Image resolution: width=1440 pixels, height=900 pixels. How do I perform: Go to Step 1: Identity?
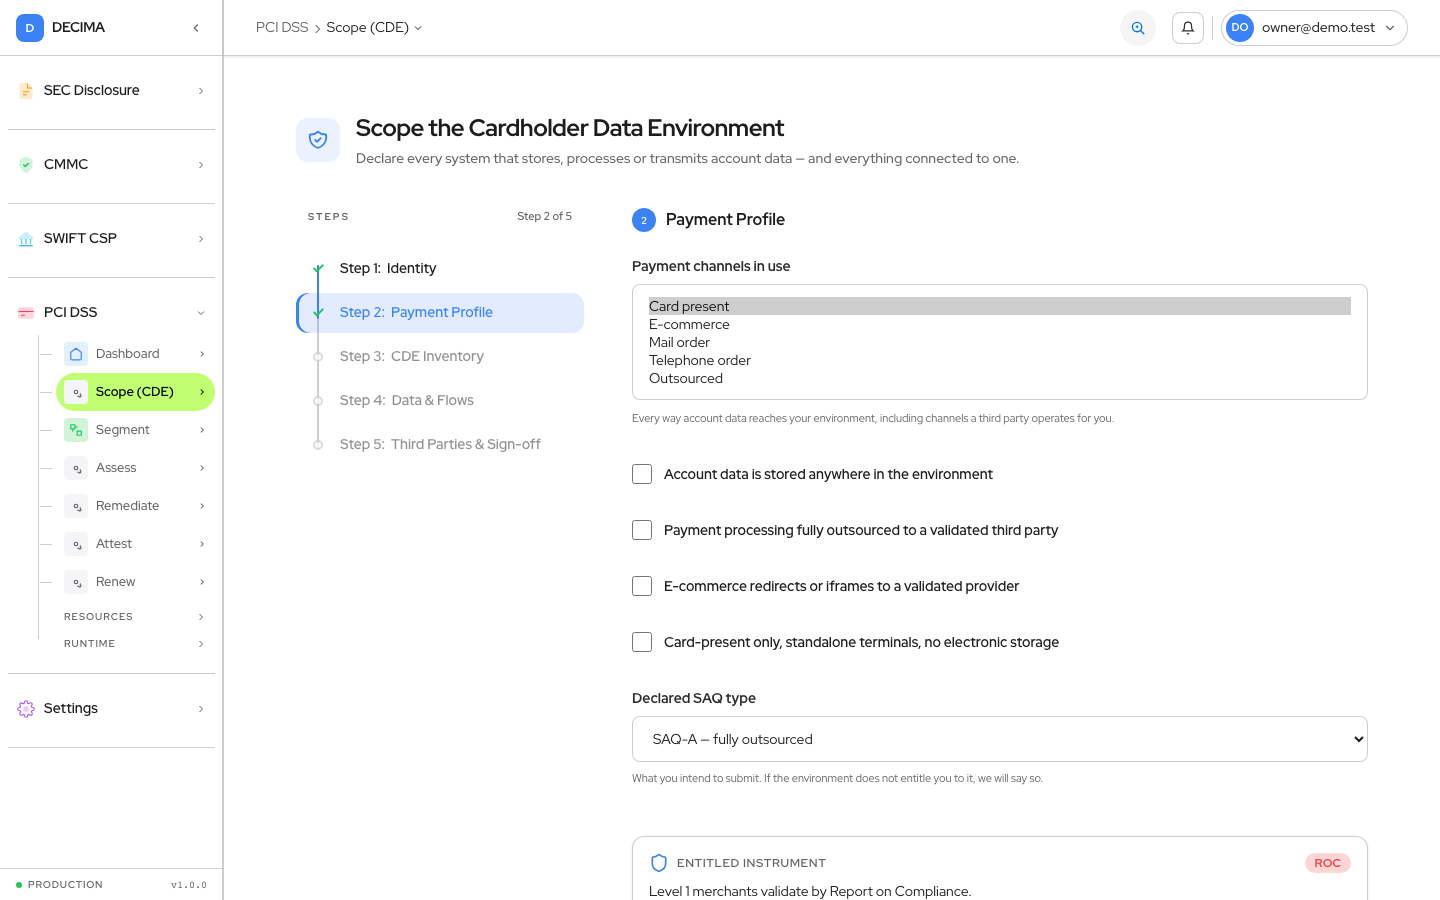click(440, 269)
